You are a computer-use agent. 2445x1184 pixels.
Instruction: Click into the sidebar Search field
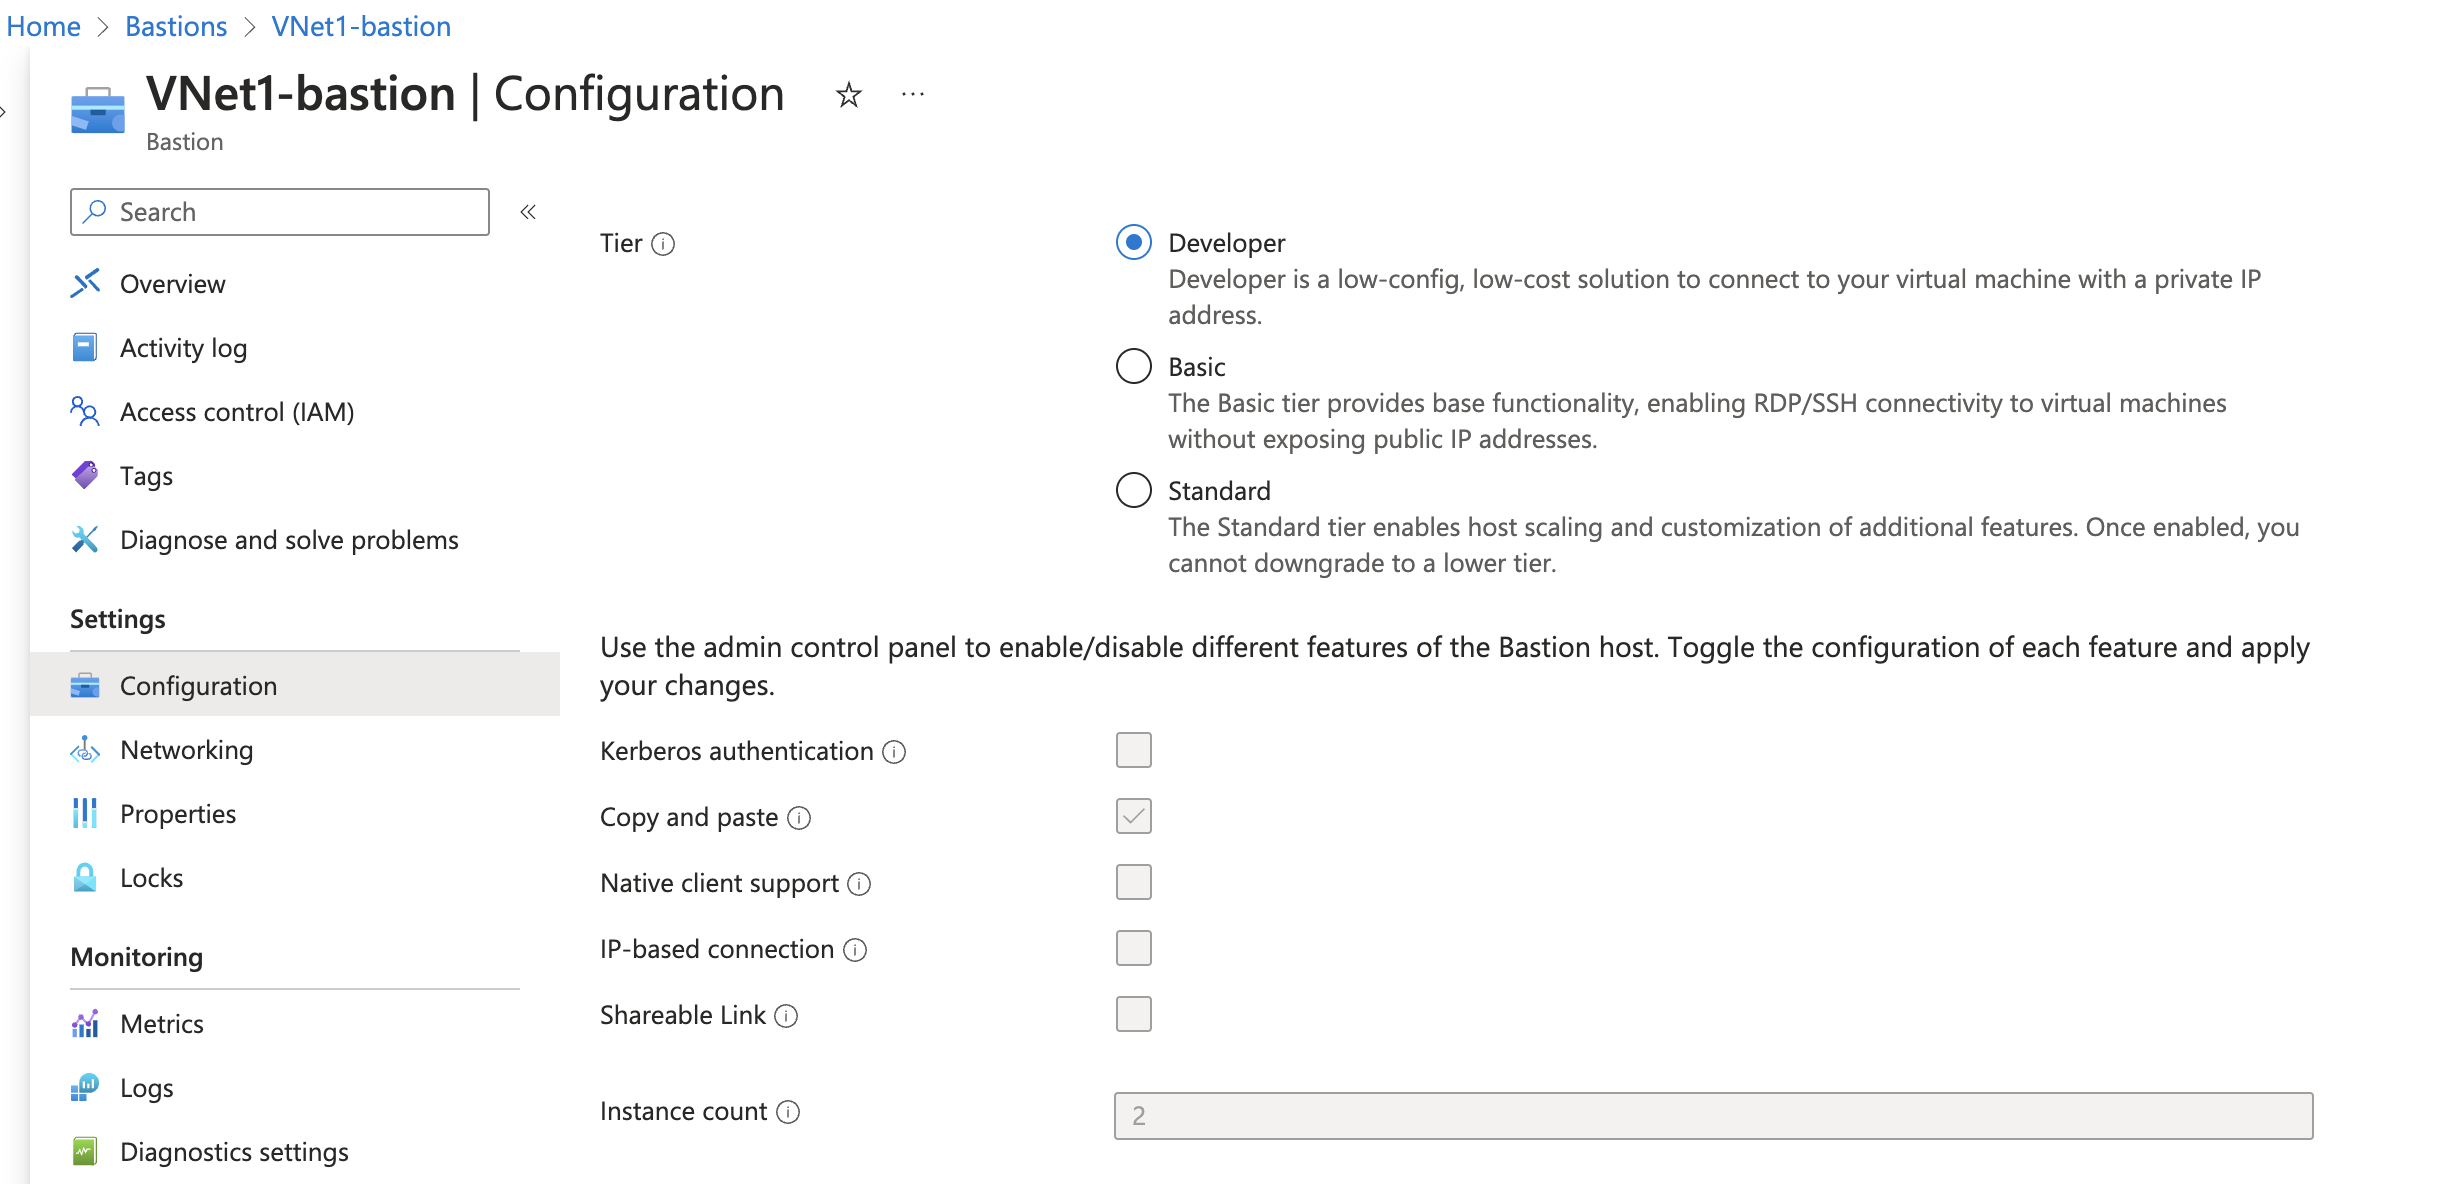[280, 212]
